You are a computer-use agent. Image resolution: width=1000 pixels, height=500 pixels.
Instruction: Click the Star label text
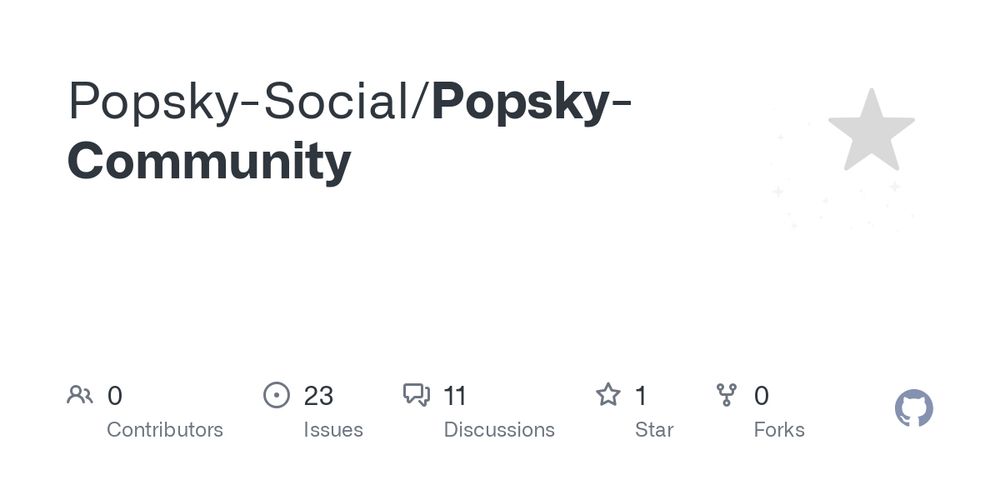(654, 430)
